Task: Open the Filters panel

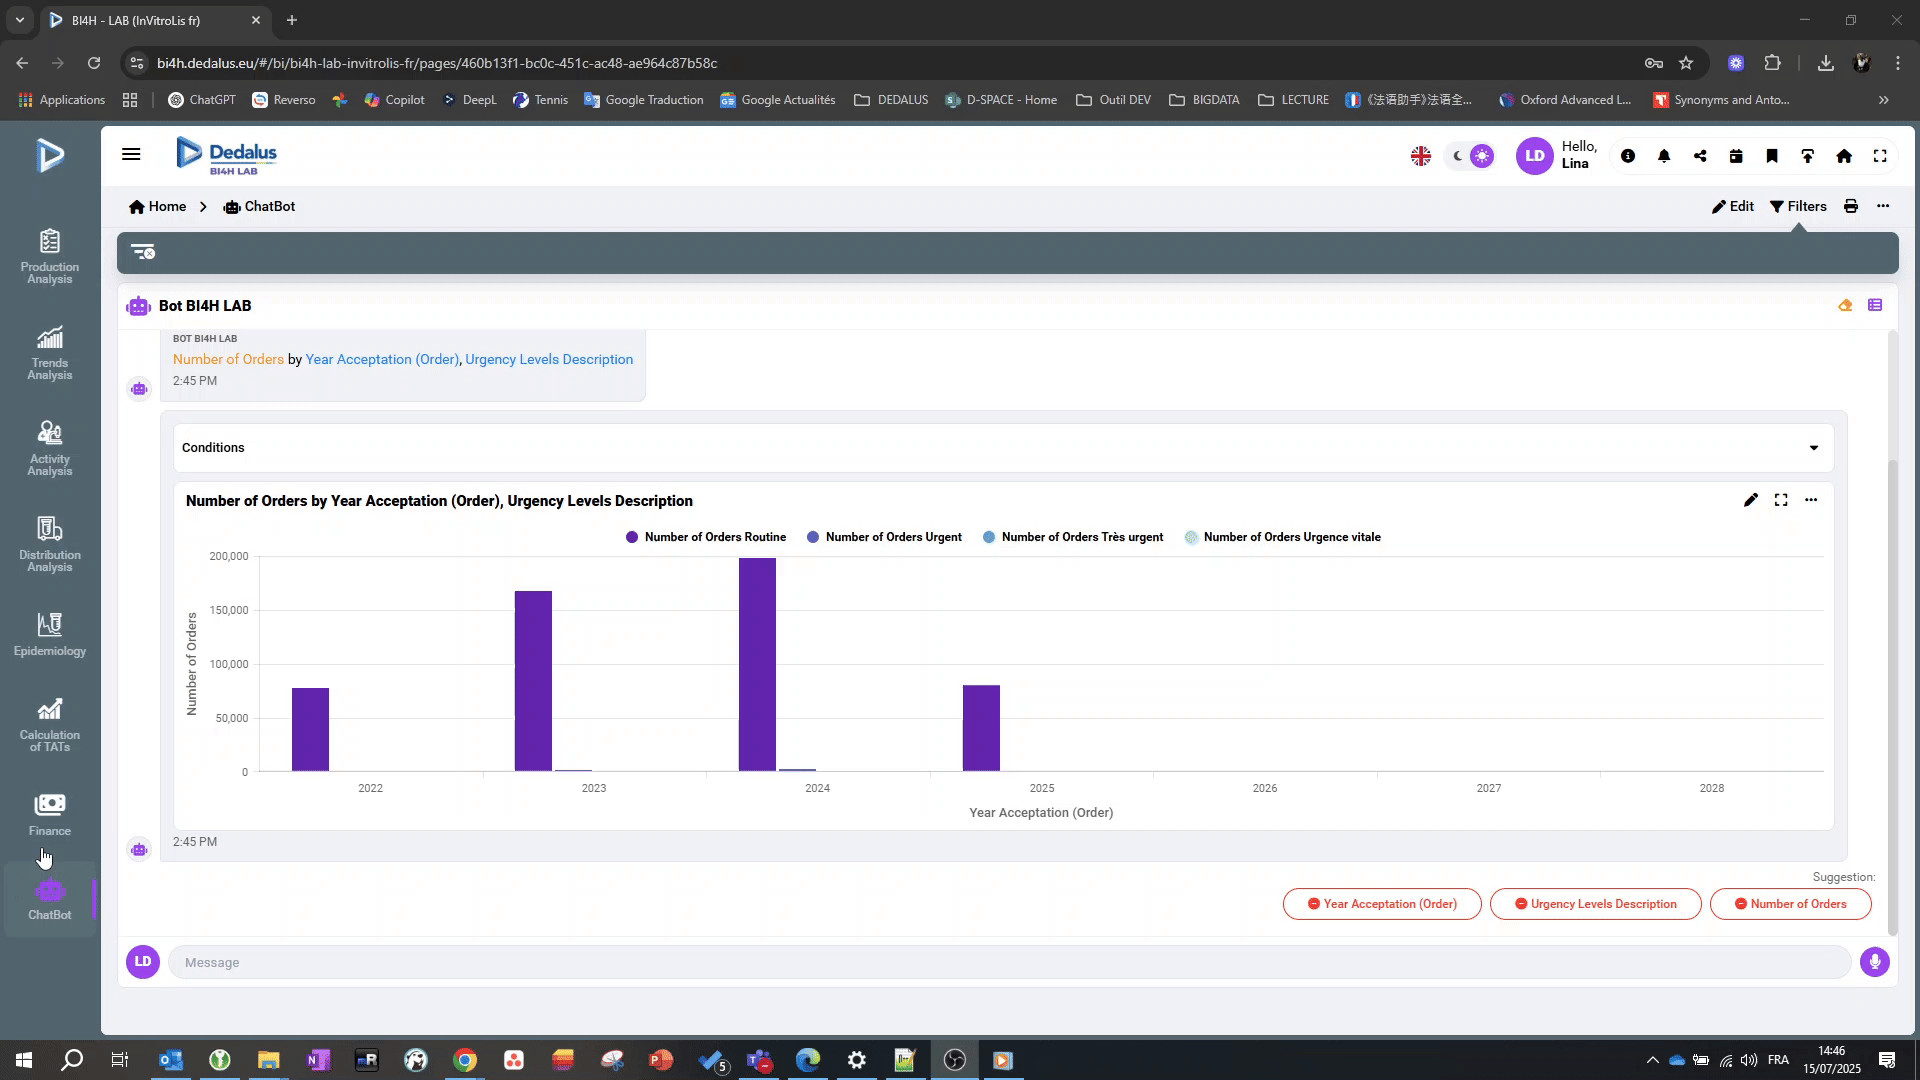Action: [x=1798, y=206]
